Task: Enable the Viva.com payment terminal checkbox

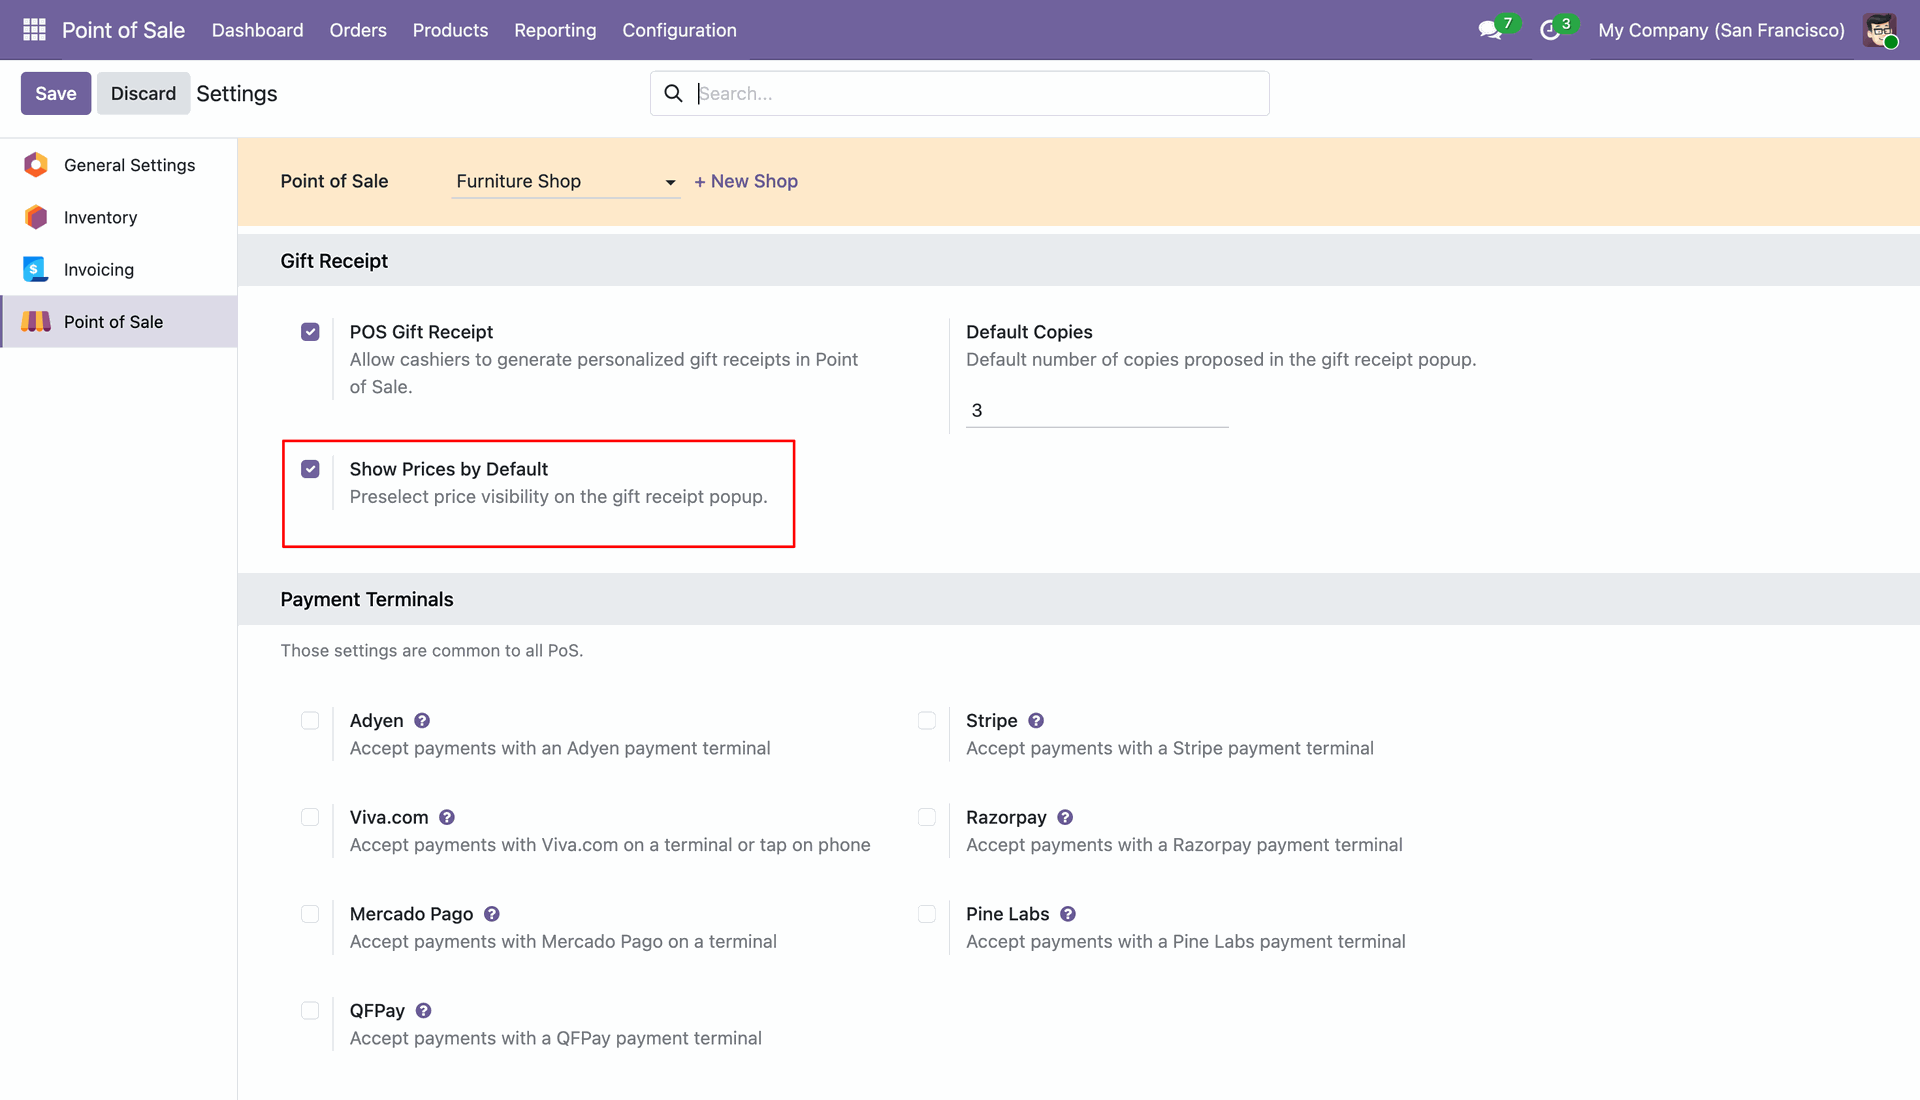Action: pyautogui.click(x=310, y=817)
